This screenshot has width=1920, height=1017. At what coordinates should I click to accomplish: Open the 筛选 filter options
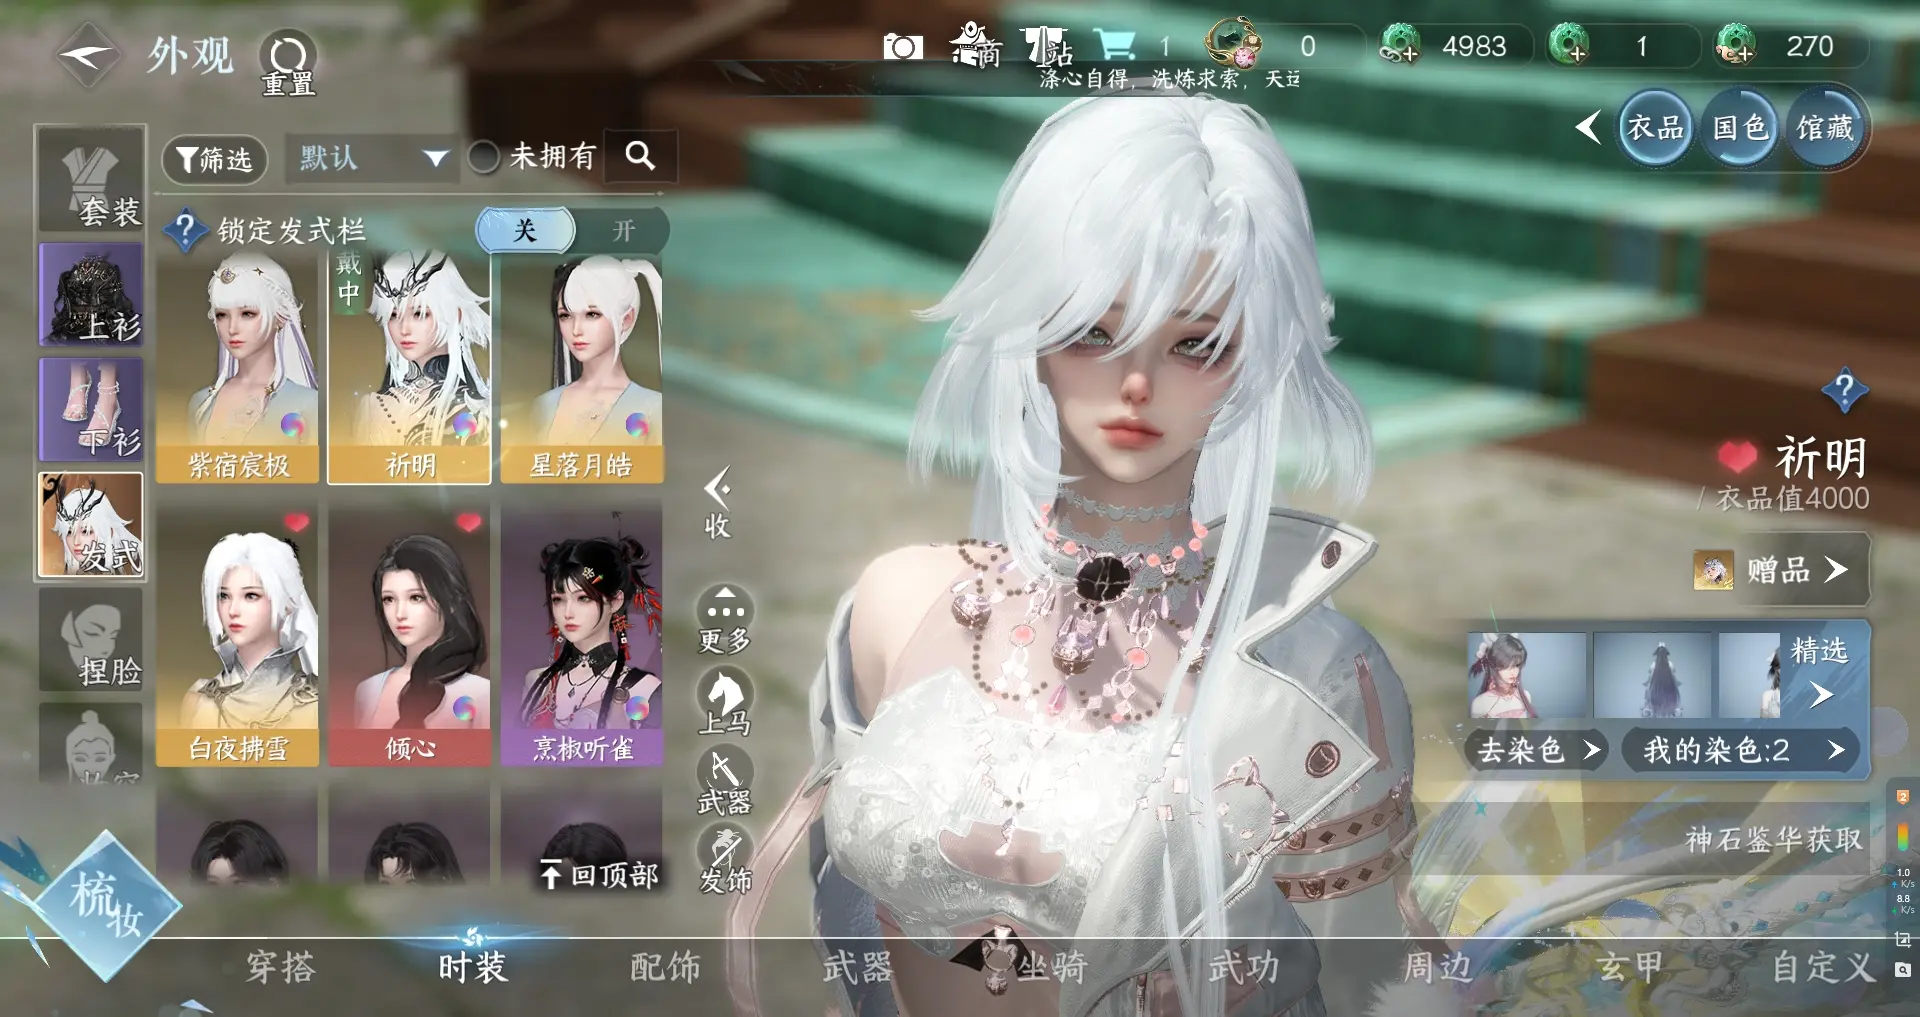click(x=214, y=159)
